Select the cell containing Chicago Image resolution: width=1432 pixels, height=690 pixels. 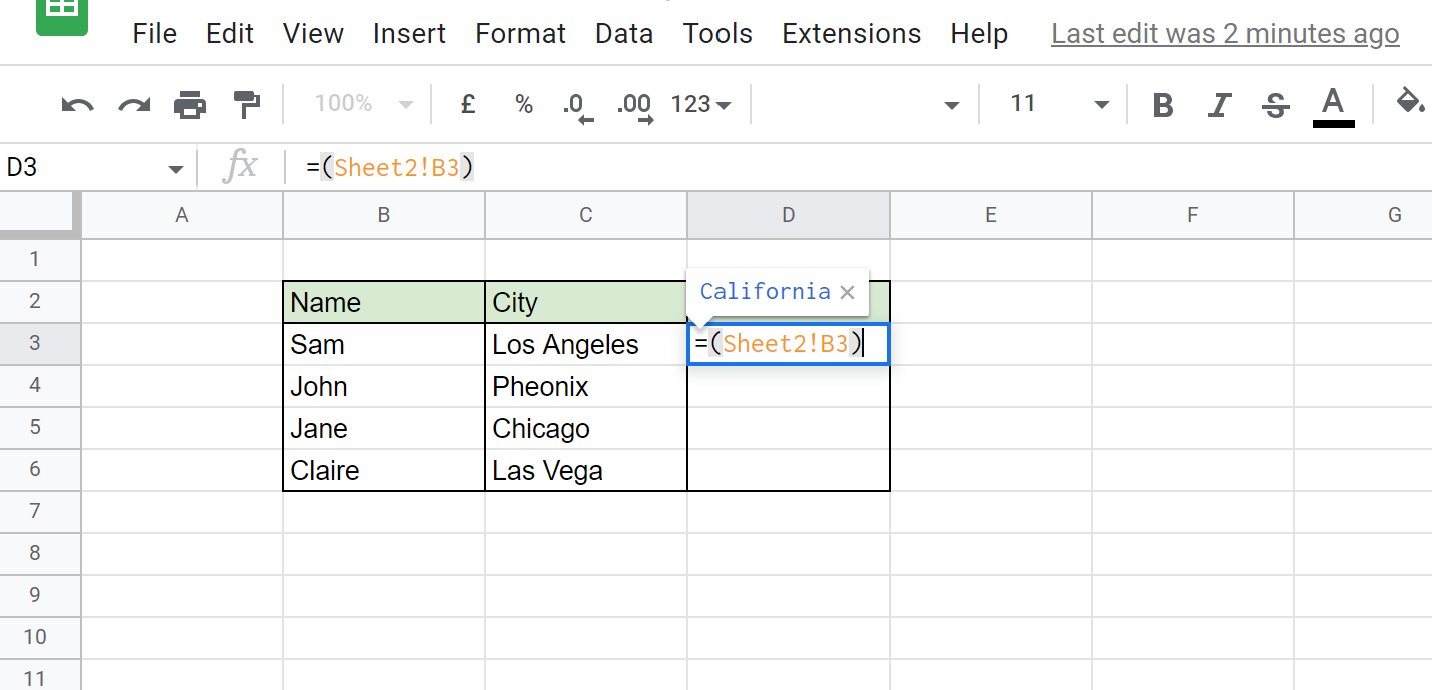pyautogui.click(x=585, y=429)
